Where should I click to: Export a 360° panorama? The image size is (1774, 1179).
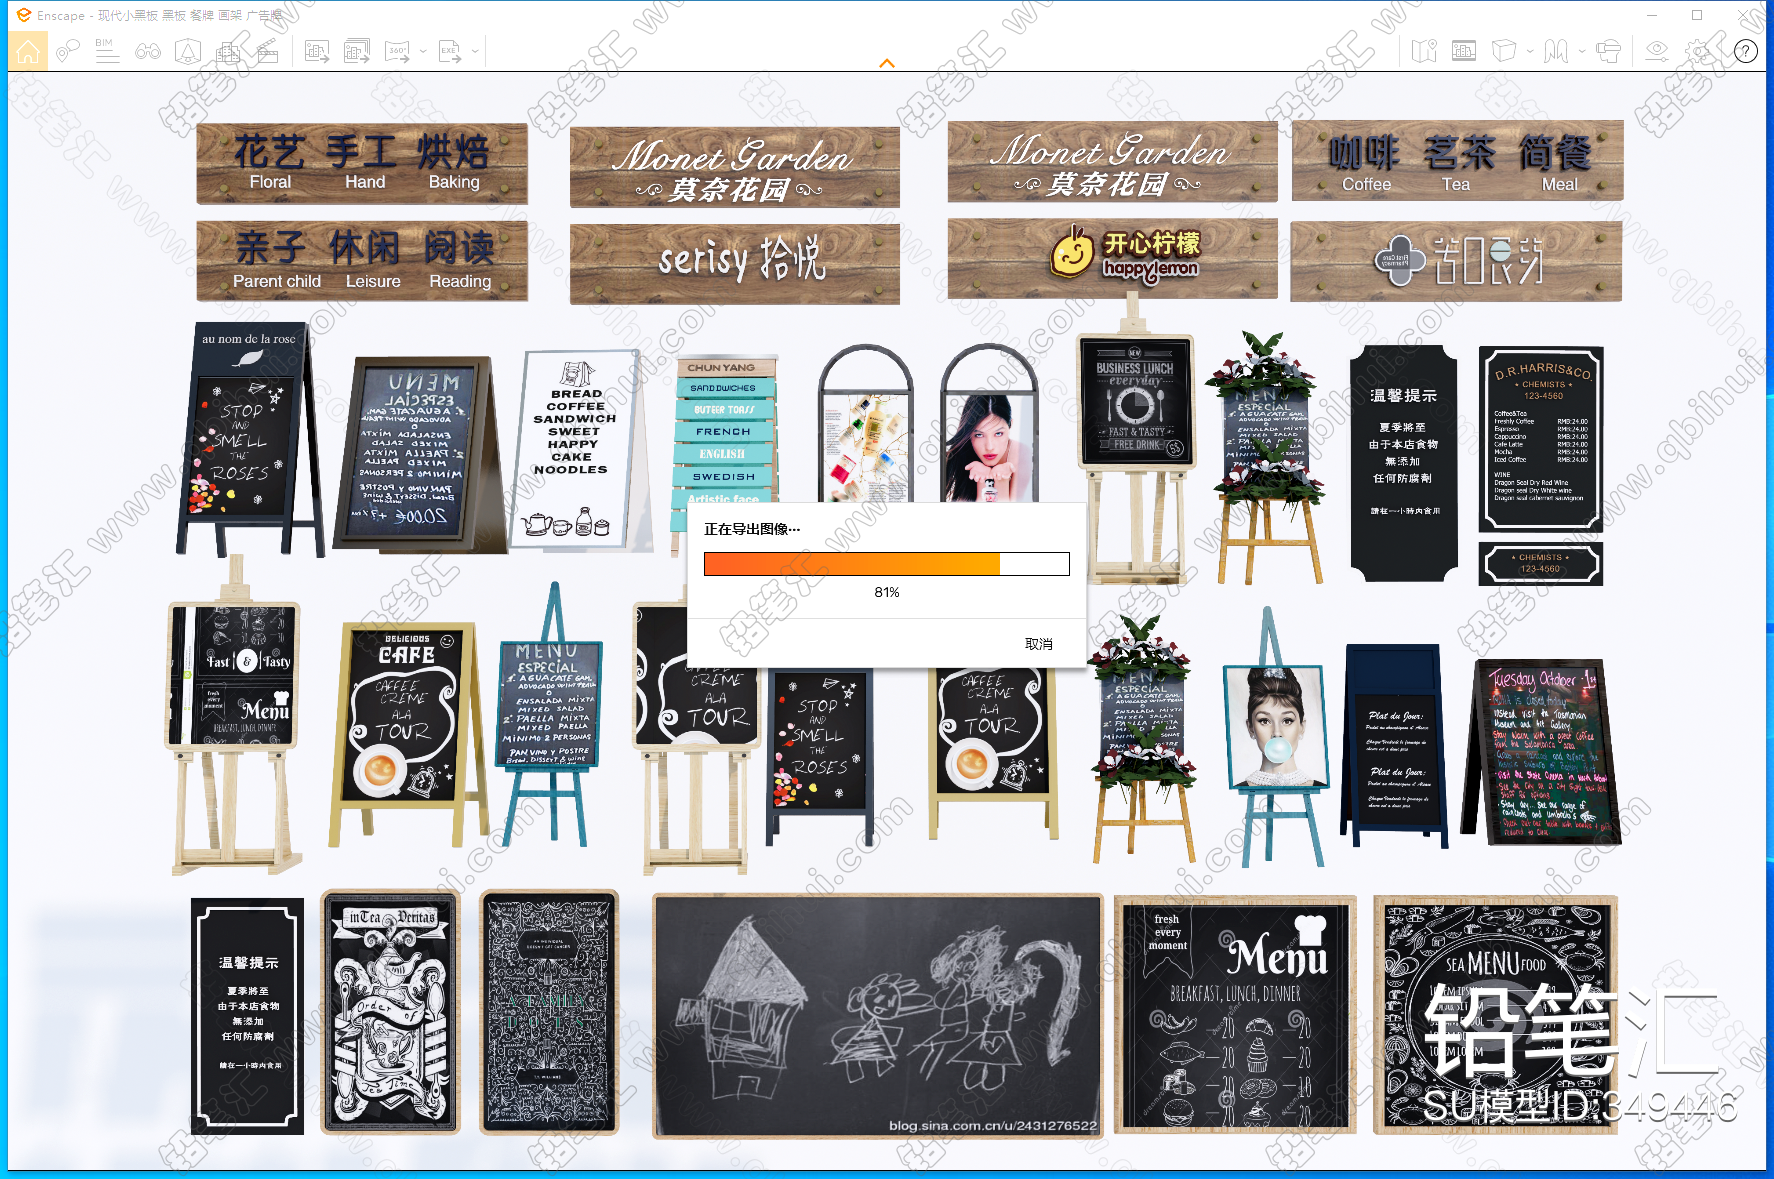pyautogui.click(x=397, y=51)
